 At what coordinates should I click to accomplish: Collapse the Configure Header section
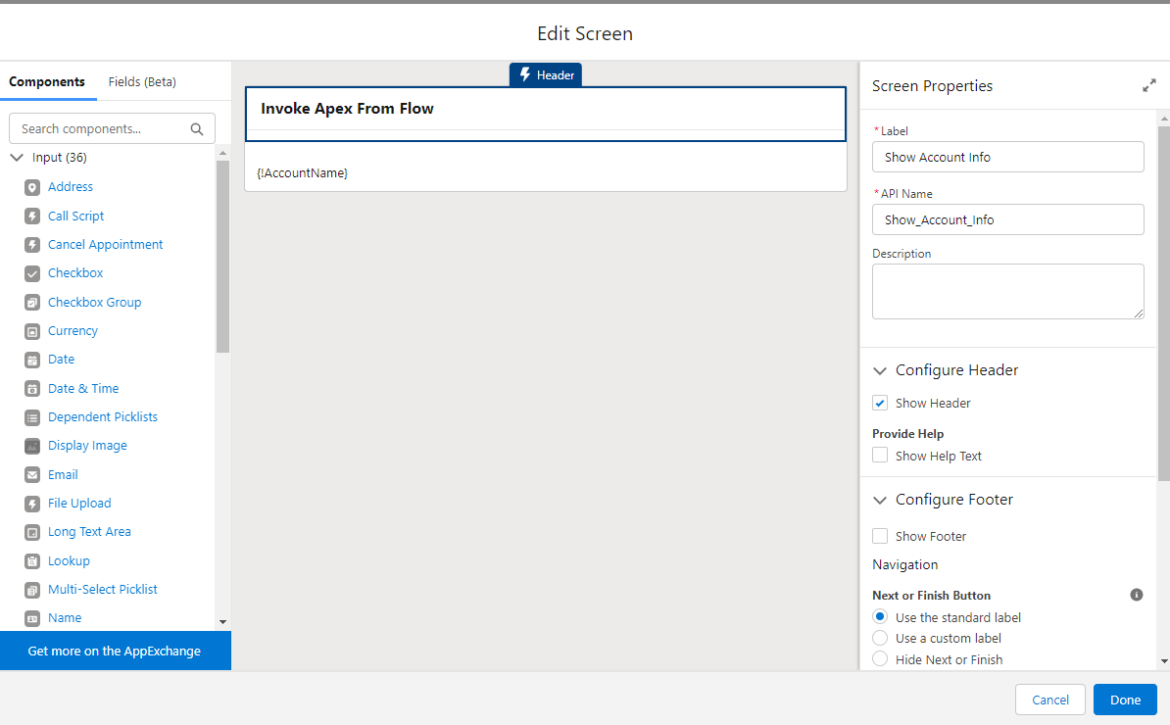pyautogui.click(x=879, y=370)
